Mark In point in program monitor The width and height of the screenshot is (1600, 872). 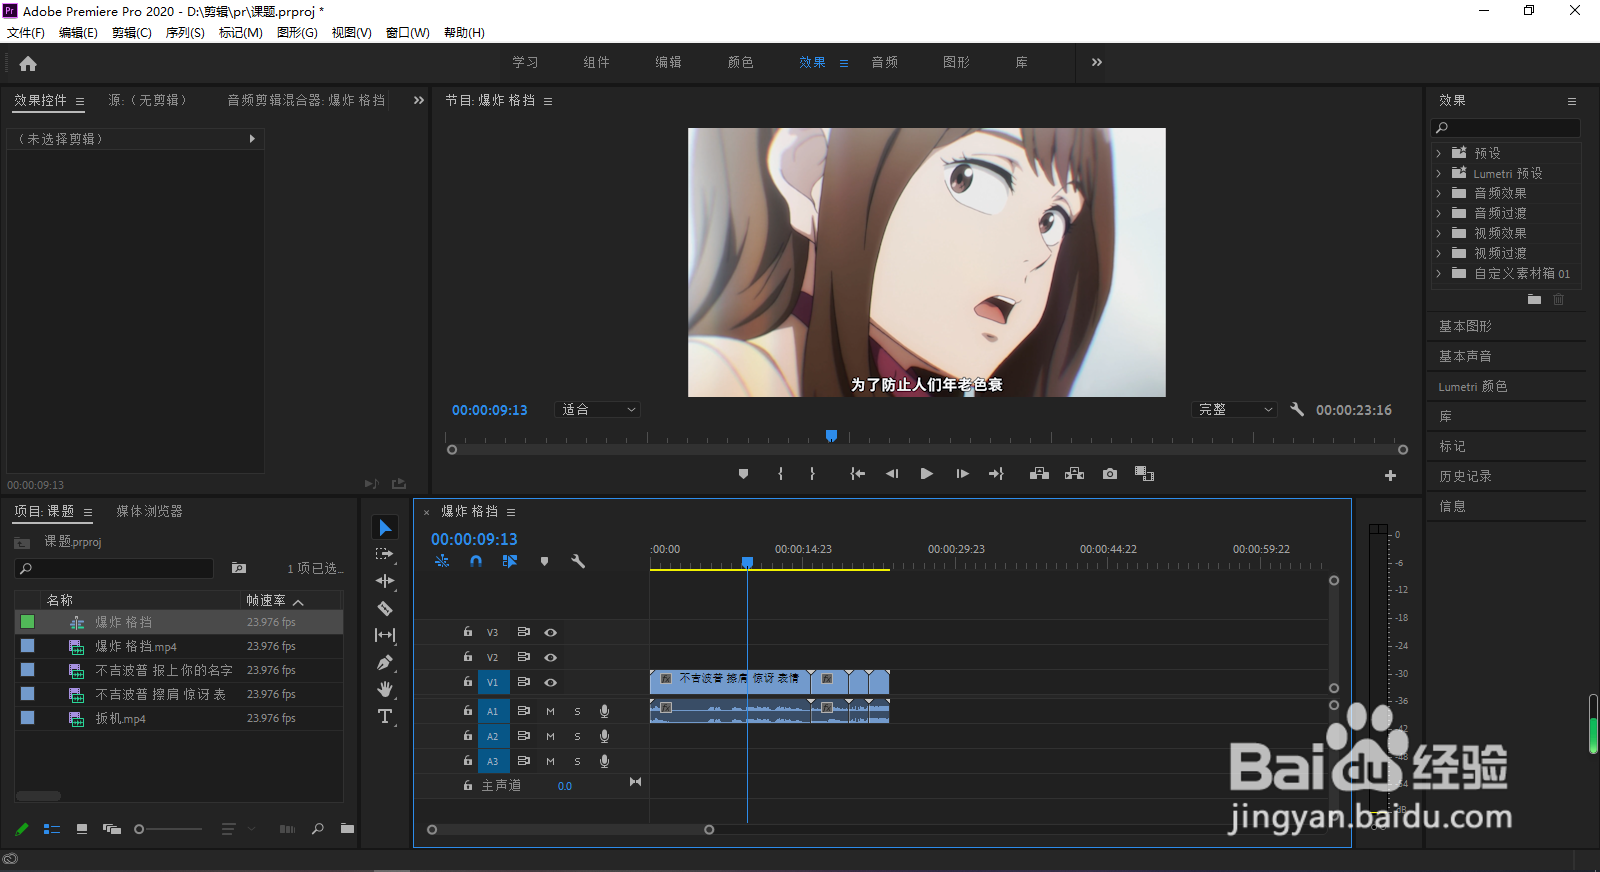tap(780, 474)
